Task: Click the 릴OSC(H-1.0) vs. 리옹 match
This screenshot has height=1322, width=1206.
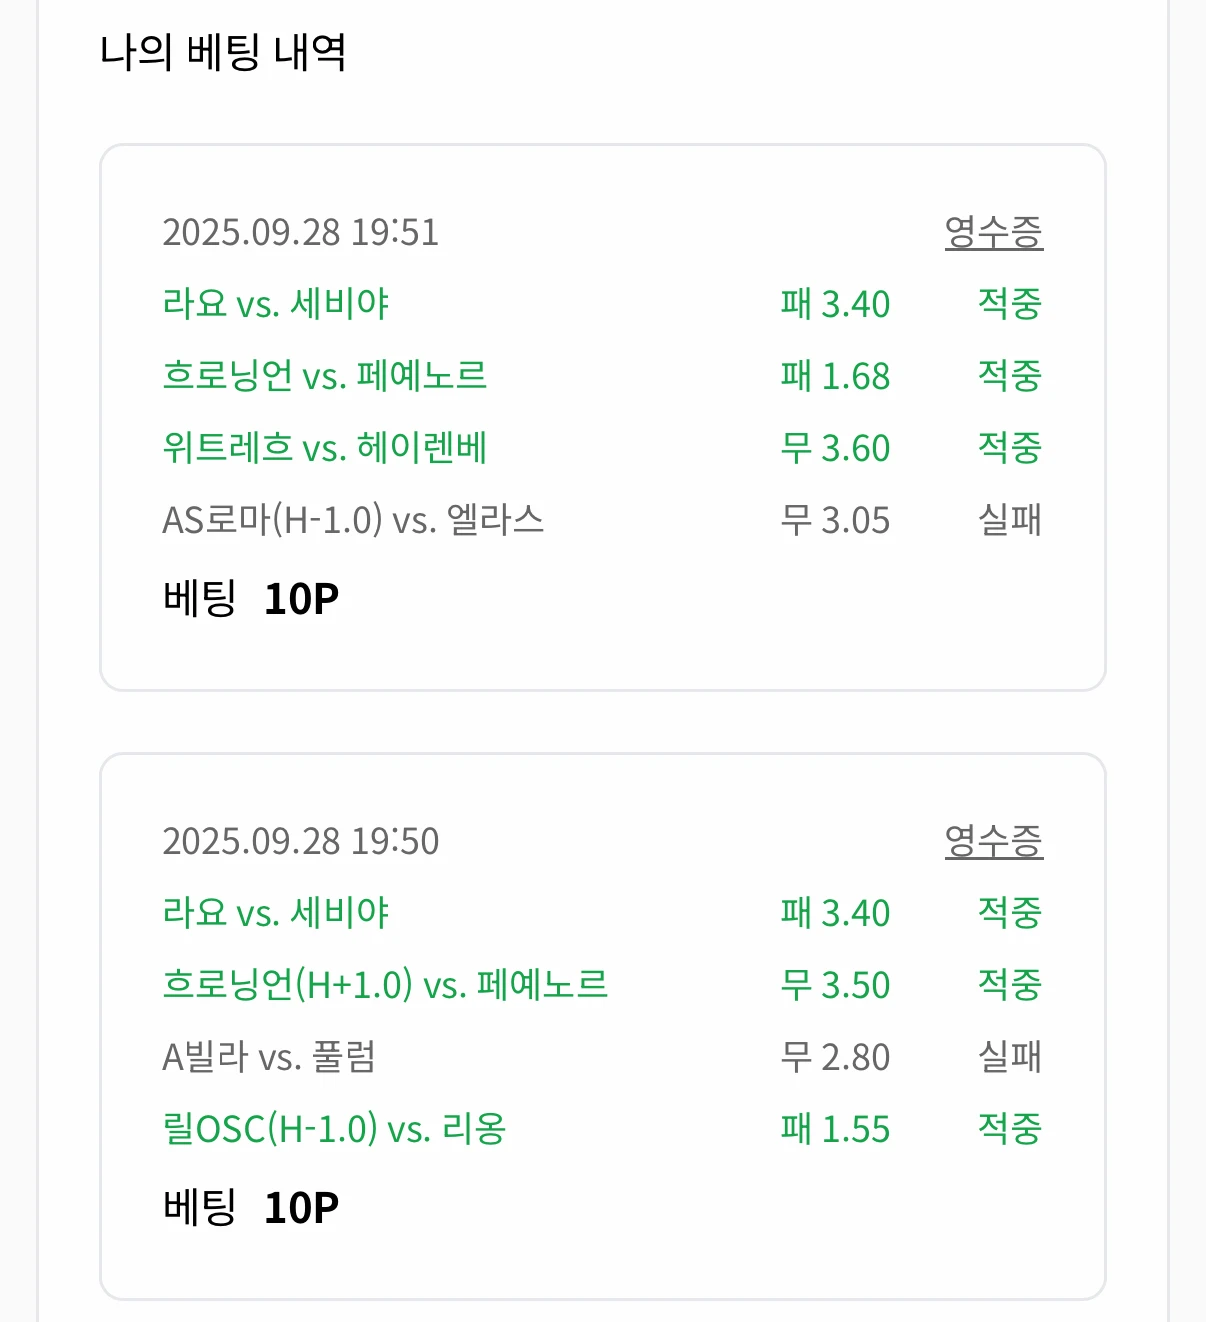Action: click(x=334, y=1129)
